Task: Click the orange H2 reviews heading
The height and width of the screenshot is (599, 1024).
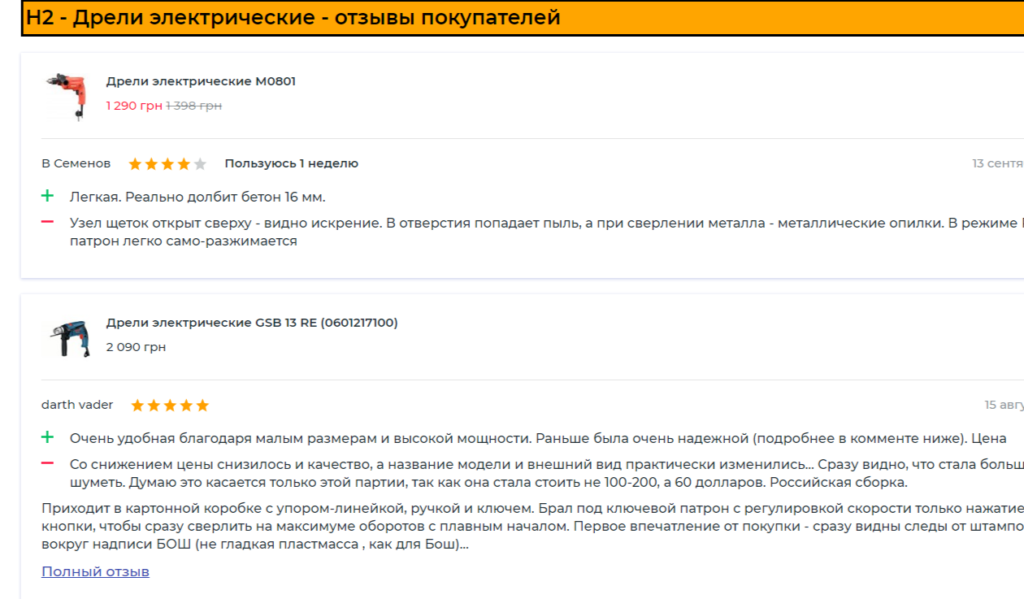Action: [x=293, y=18]
